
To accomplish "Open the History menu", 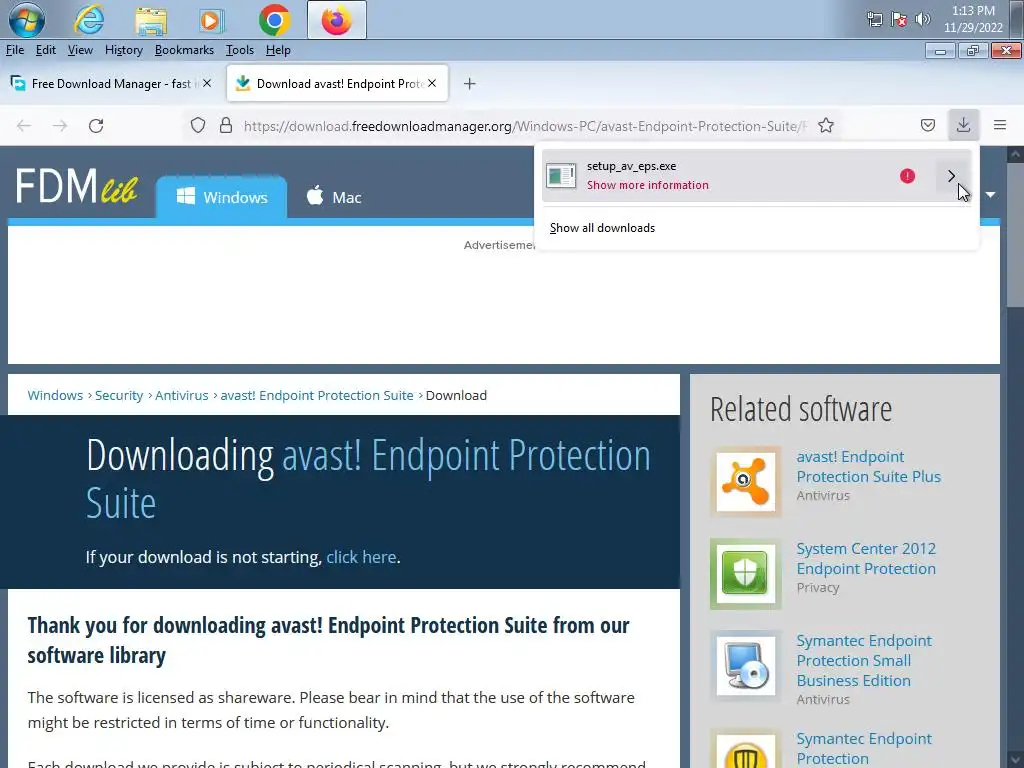I will tap(123, 50).
